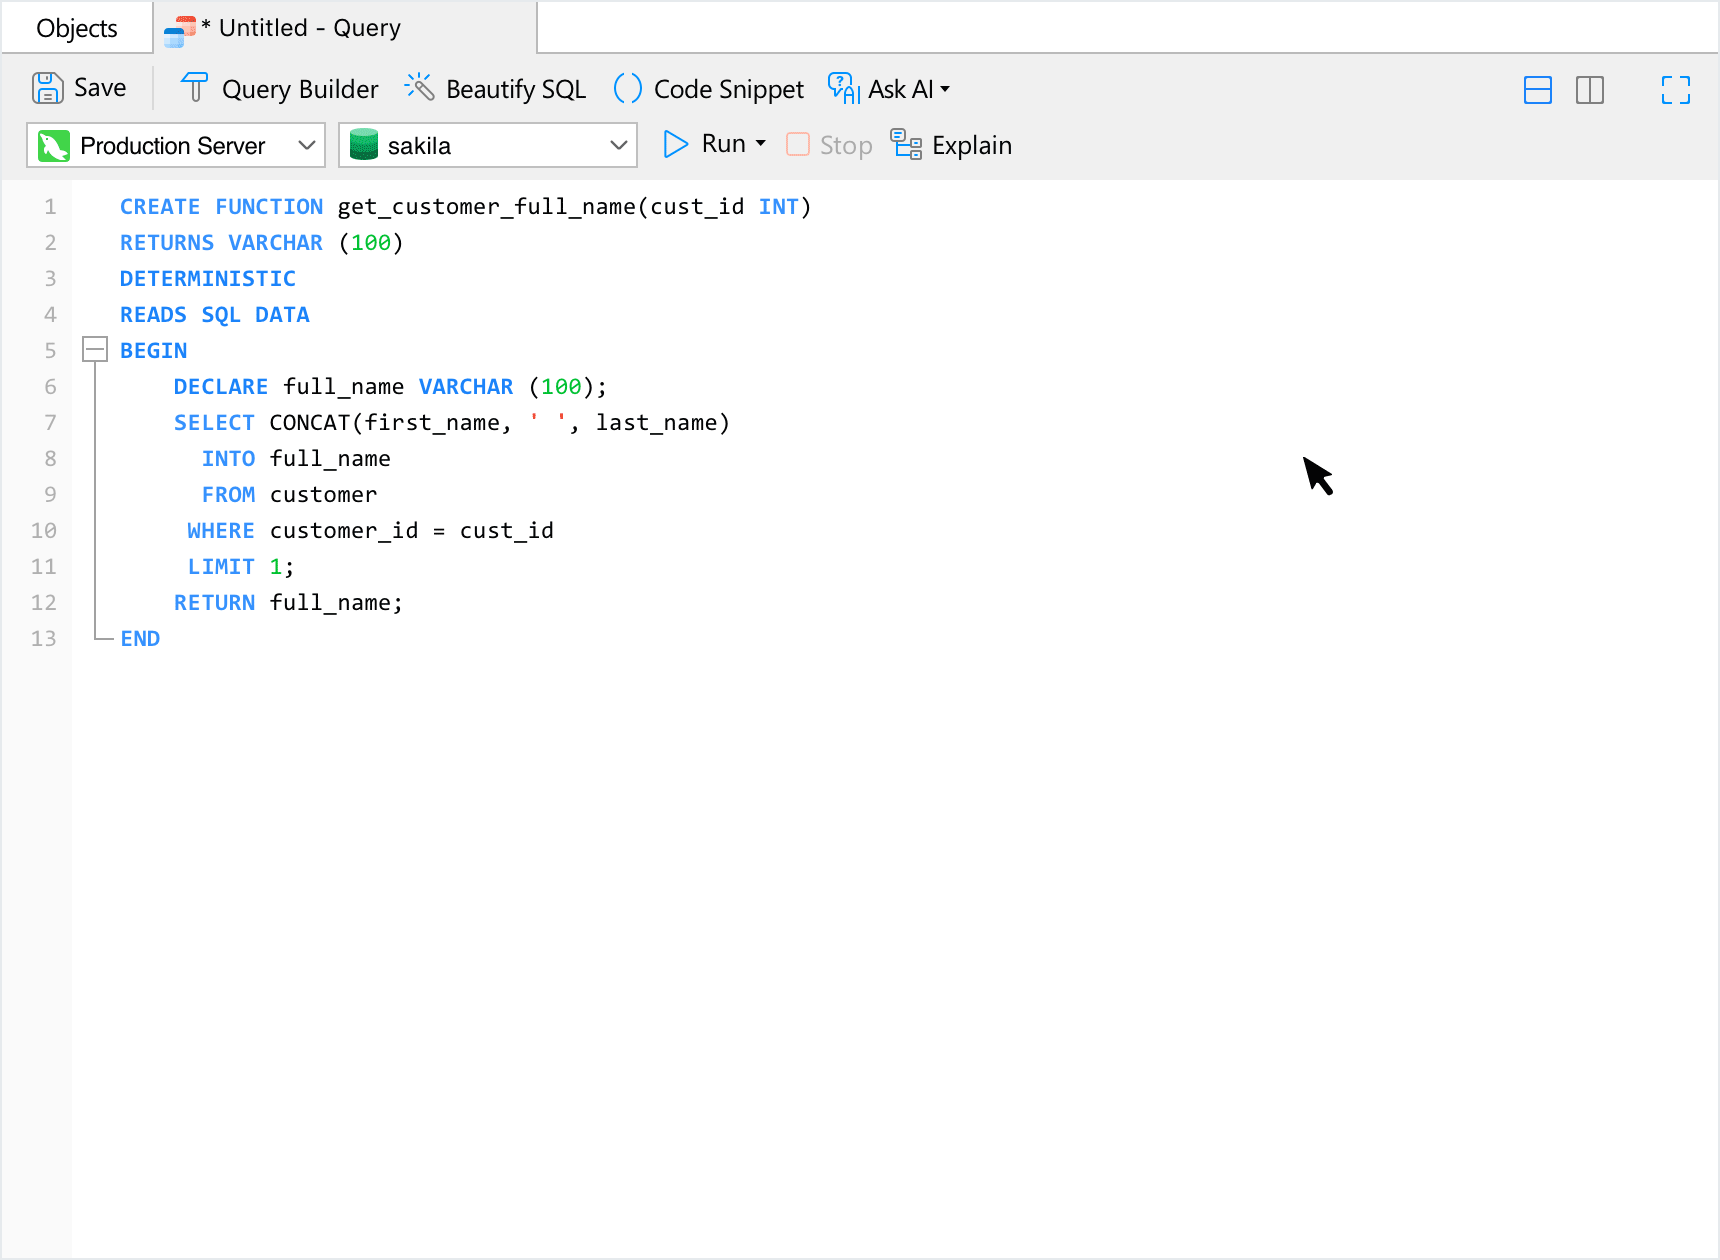Click on the RETURN full_name line
Image resolution: width=1720 pixels, height=1260 pixels.
click(x=288, y=603)
